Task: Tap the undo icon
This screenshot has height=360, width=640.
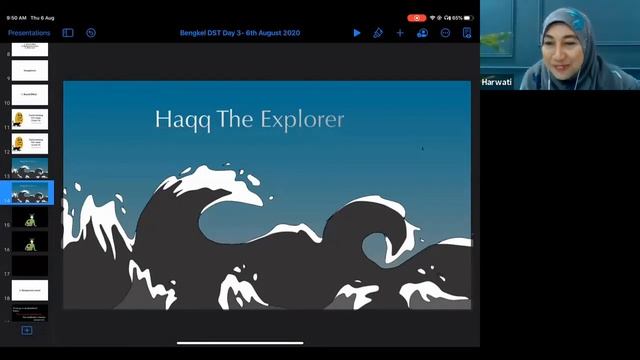Action: [91, 33]
